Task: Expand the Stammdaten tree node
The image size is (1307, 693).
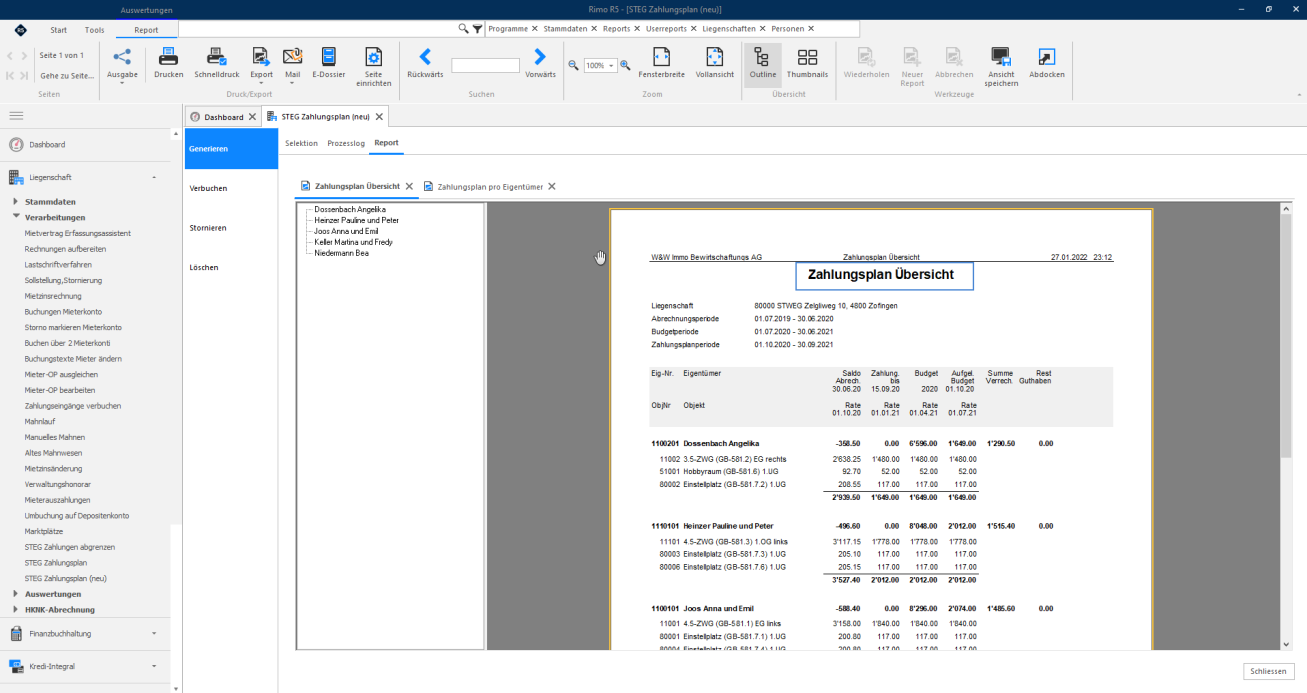Action: (16, 202)
